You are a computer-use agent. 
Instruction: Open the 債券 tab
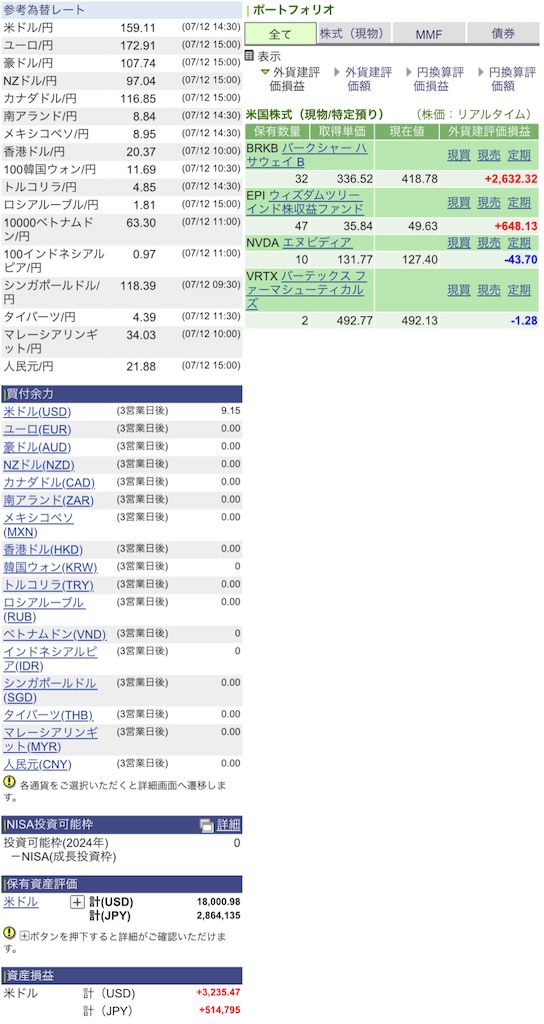click(502, 33)
